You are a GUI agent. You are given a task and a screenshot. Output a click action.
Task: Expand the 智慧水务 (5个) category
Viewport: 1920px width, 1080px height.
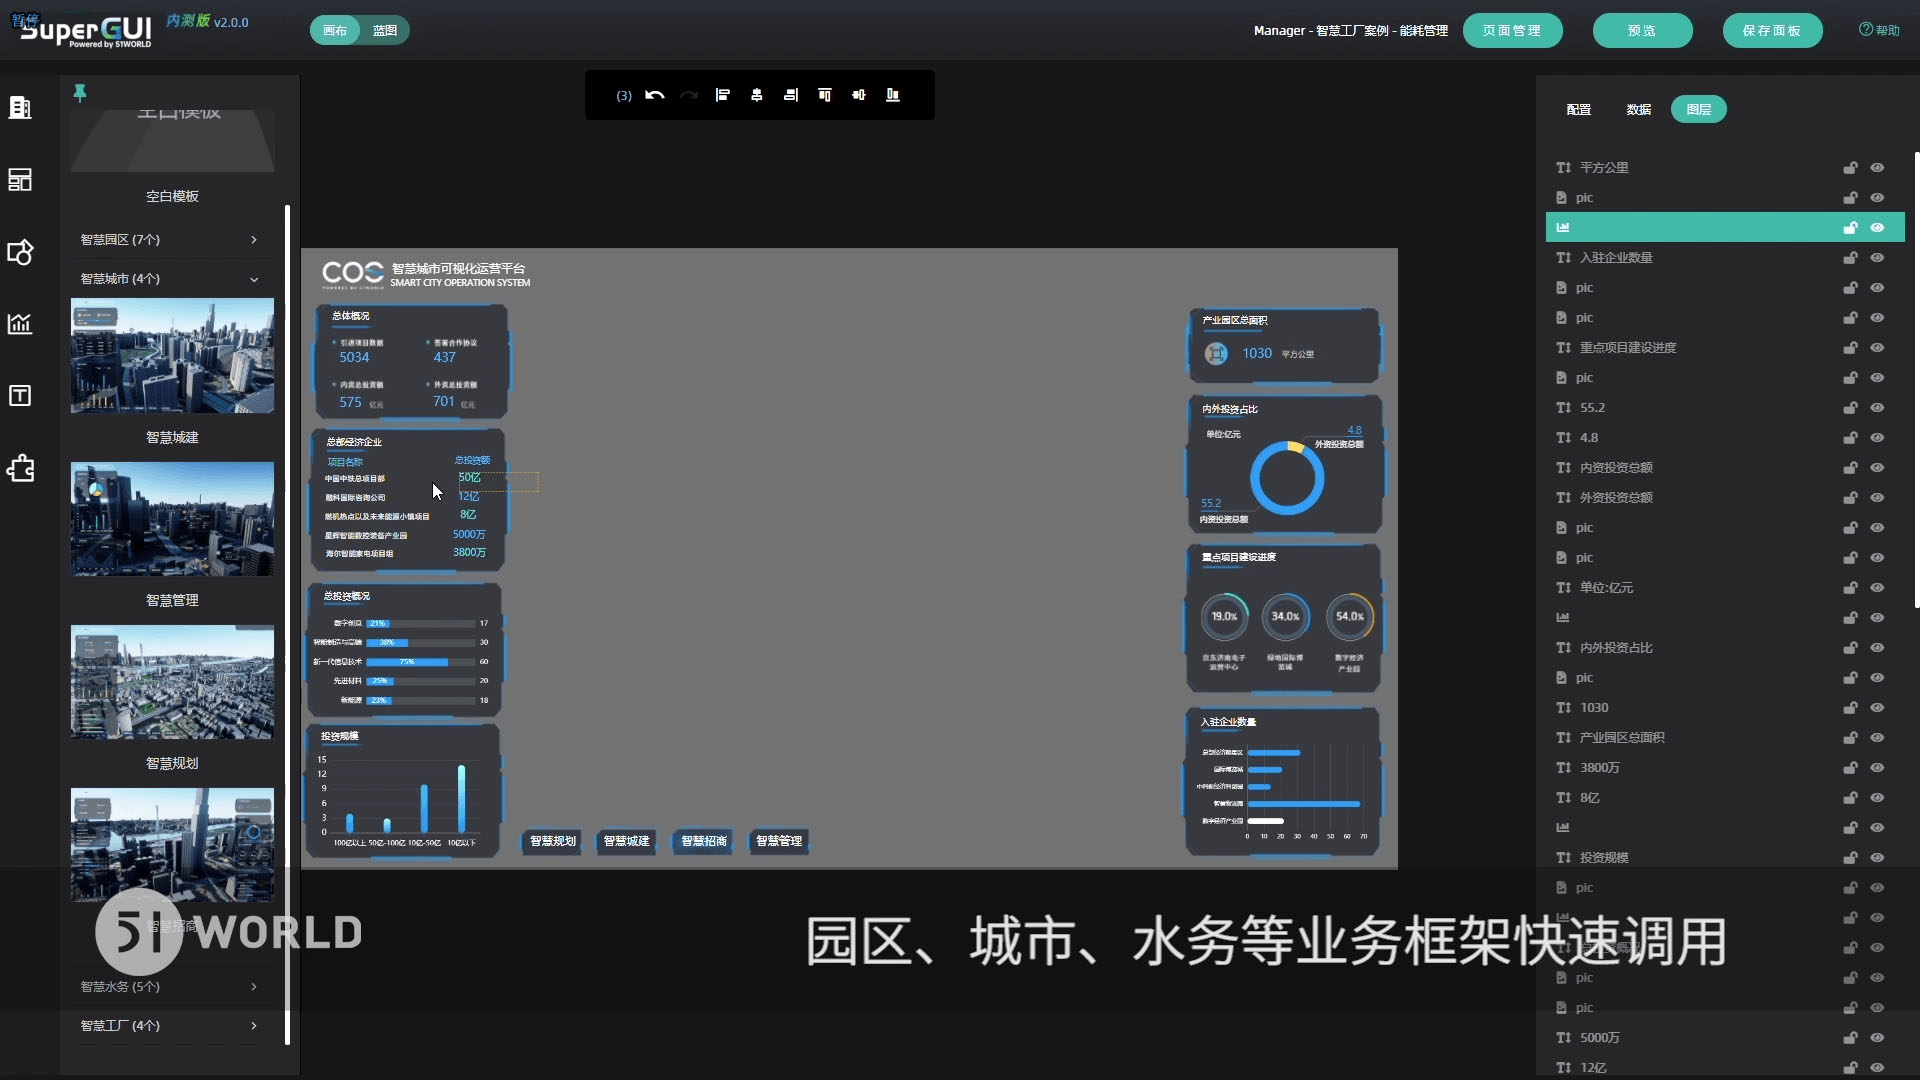point(170,987)
